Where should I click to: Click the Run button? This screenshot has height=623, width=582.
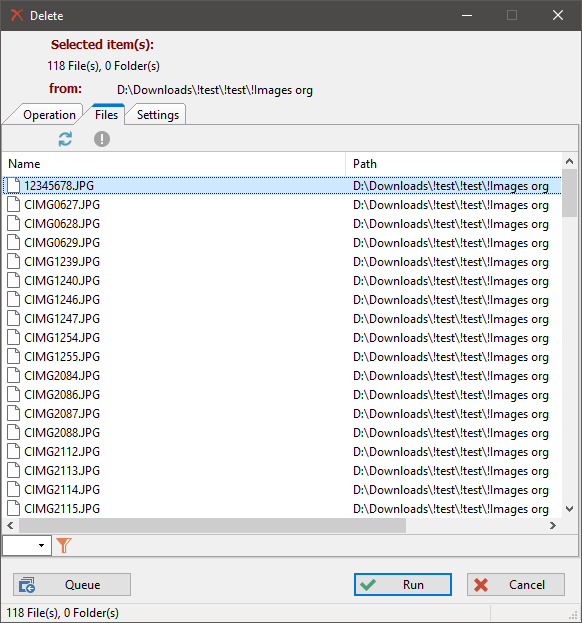click(403, 584)
